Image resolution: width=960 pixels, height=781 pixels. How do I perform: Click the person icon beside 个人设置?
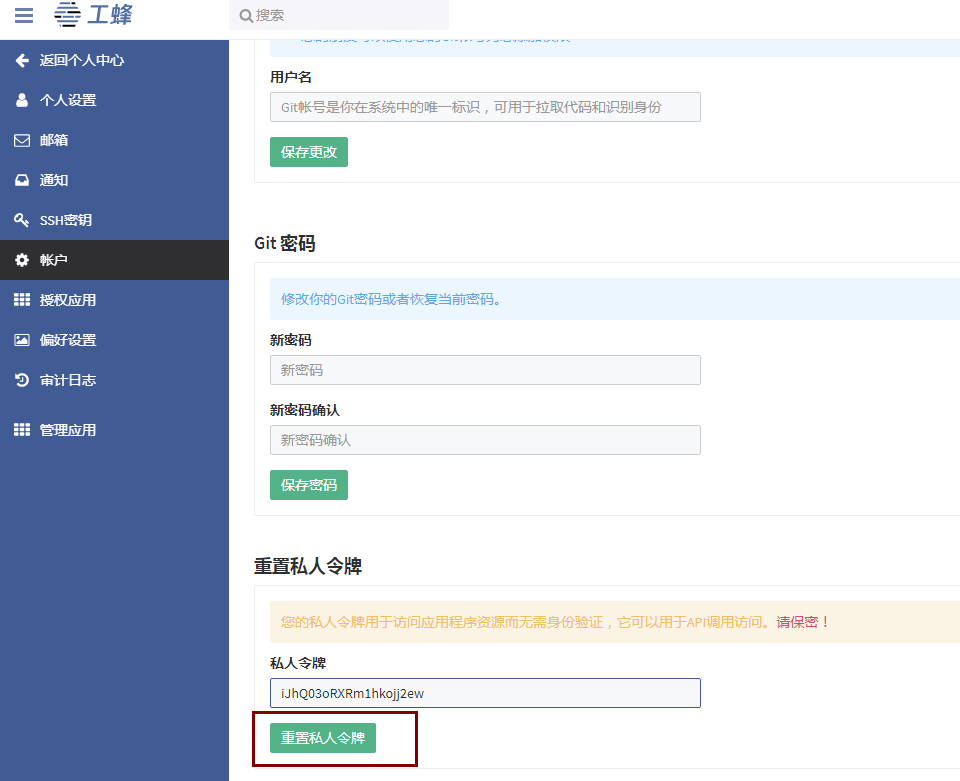(x=22, y=100)
